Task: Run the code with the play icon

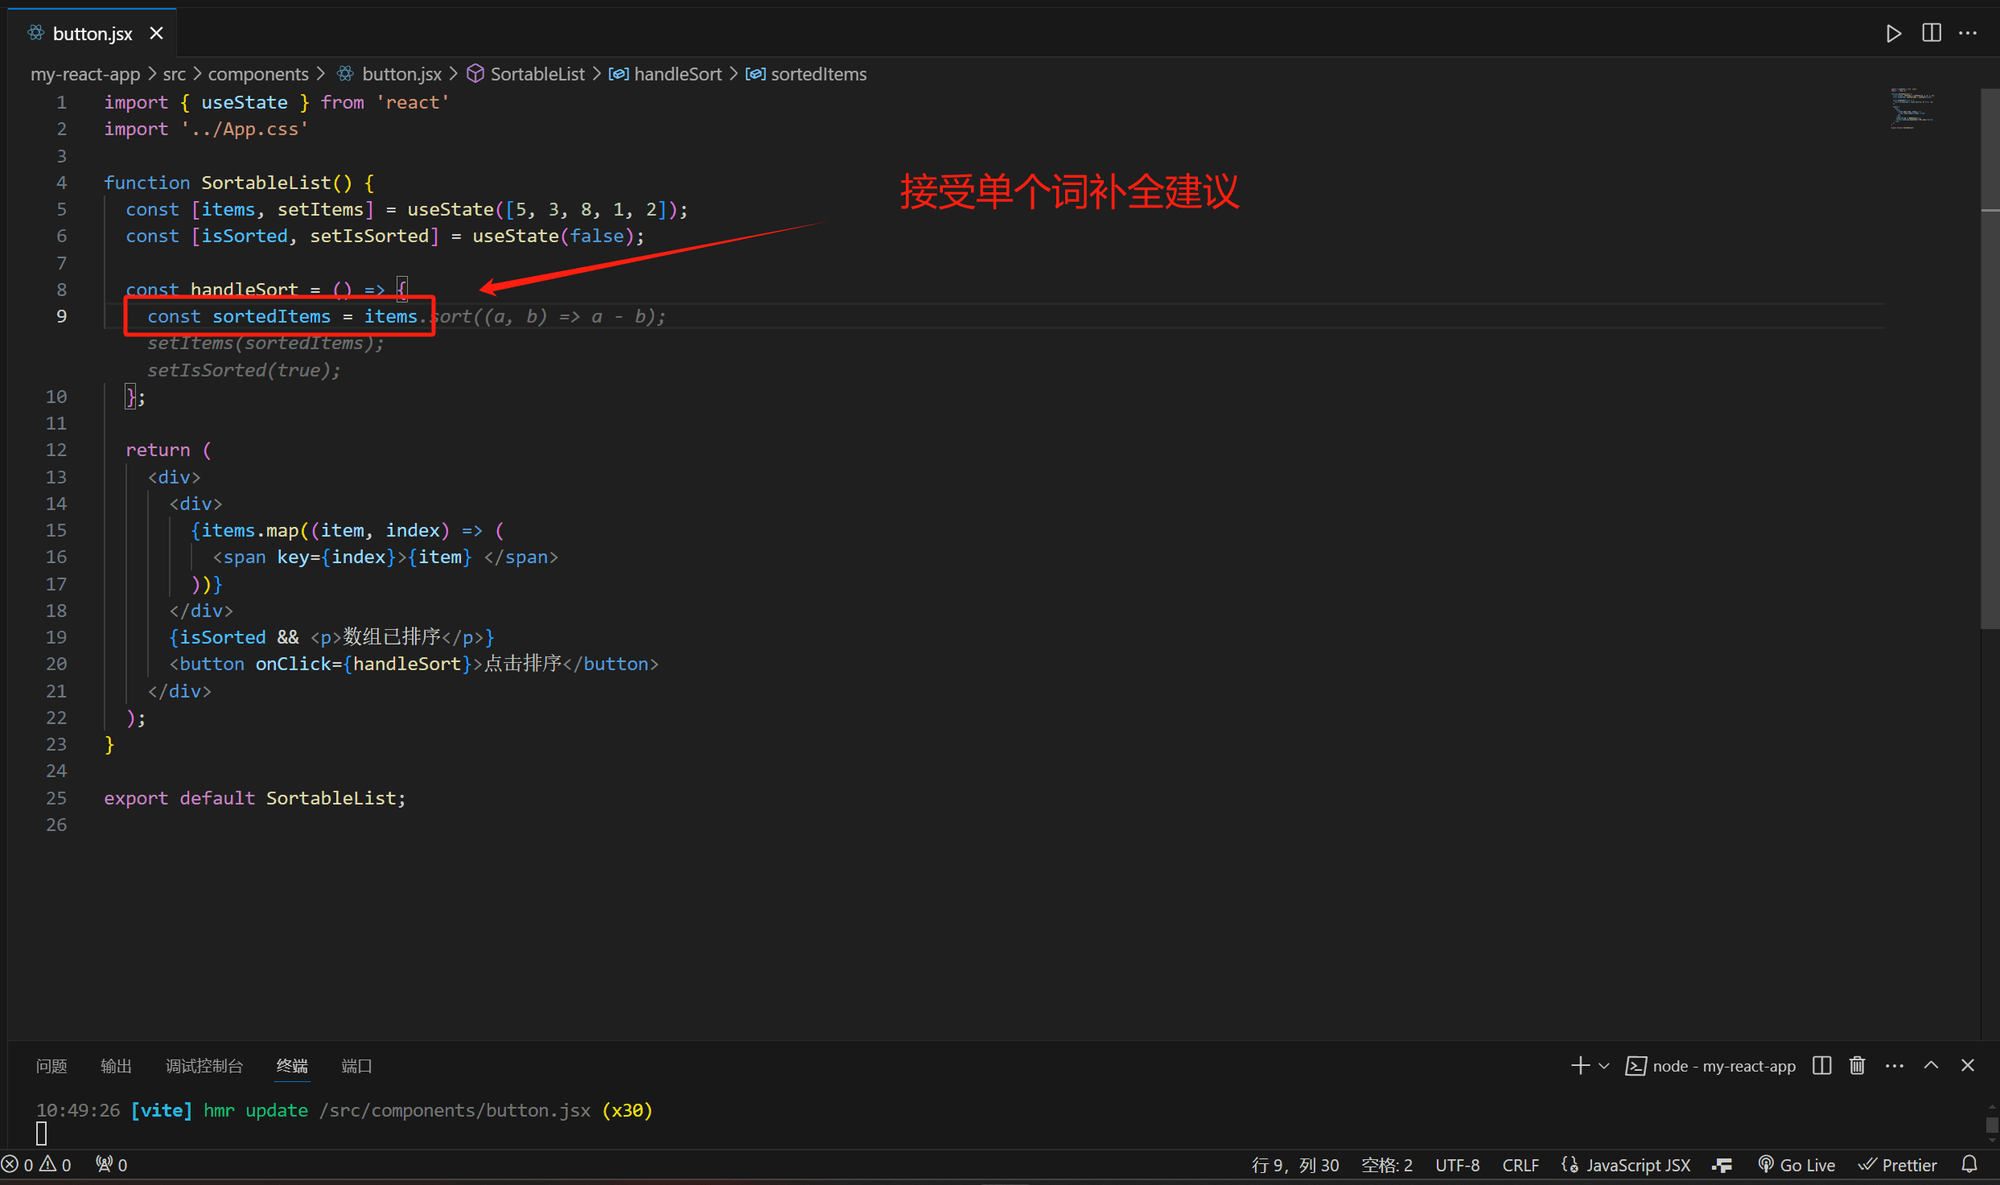Action: click(1893, 33)
